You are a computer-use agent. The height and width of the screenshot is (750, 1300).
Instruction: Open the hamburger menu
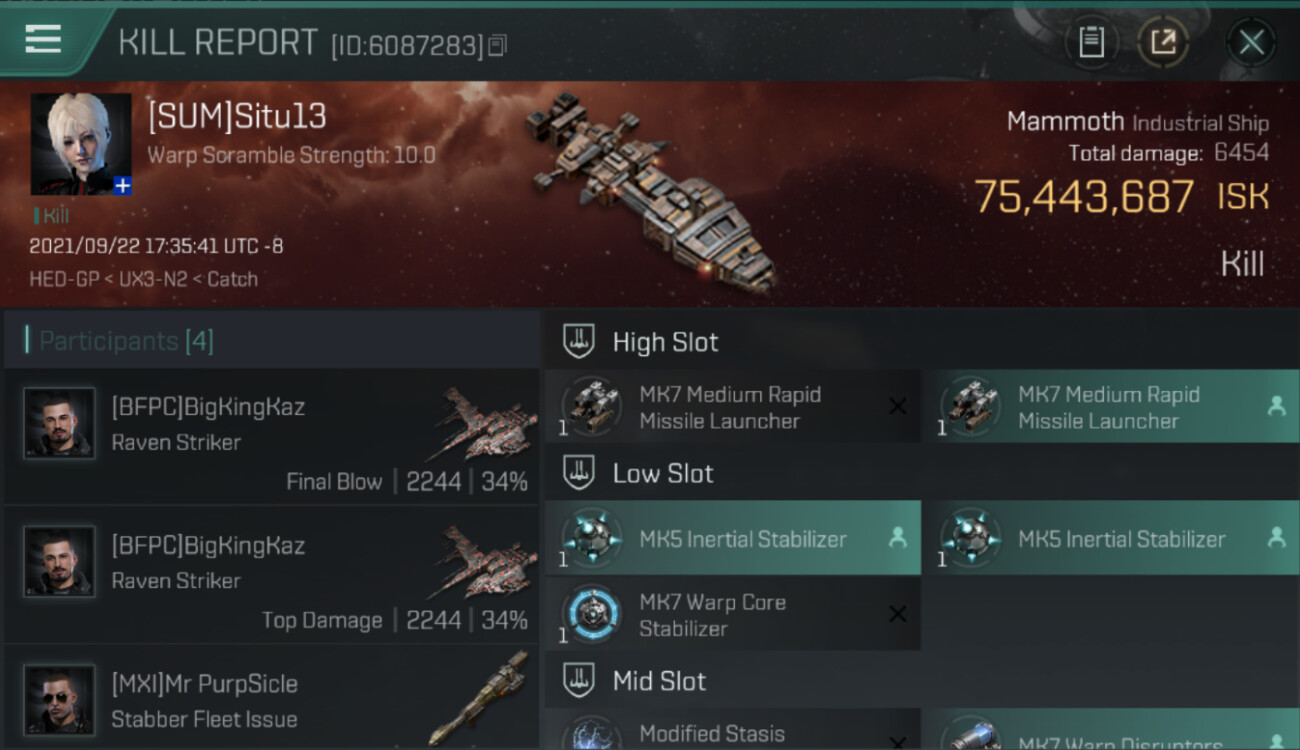[43, 40]
